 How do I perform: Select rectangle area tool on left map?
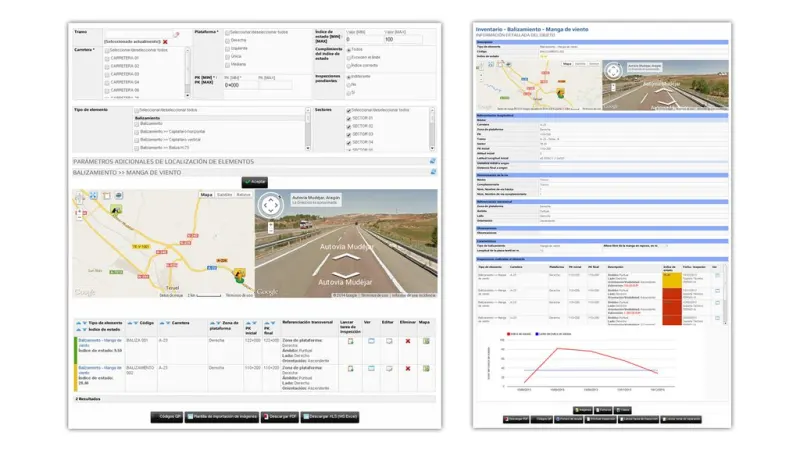tap(106, 195)
